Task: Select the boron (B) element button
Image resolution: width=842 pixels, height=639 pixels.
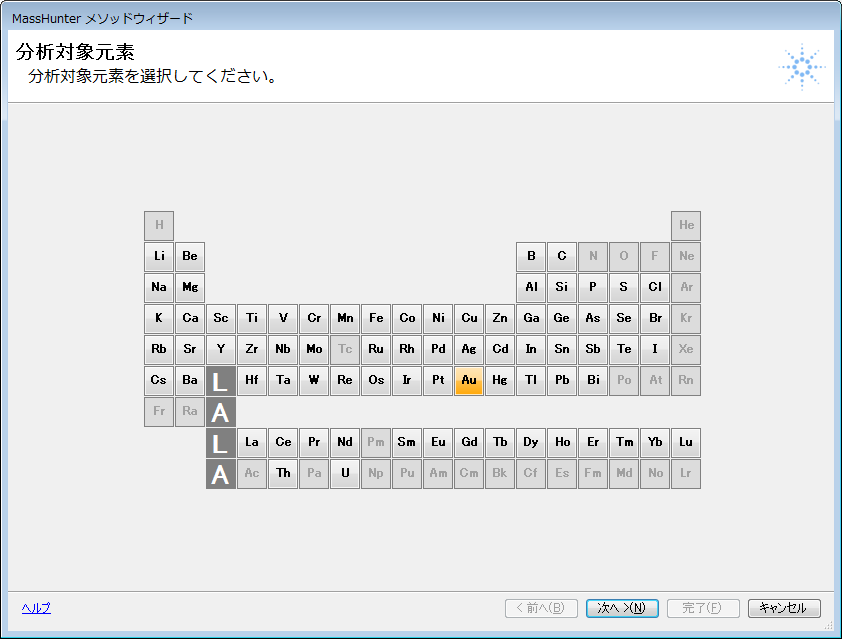Action: [x=531, y=257]
